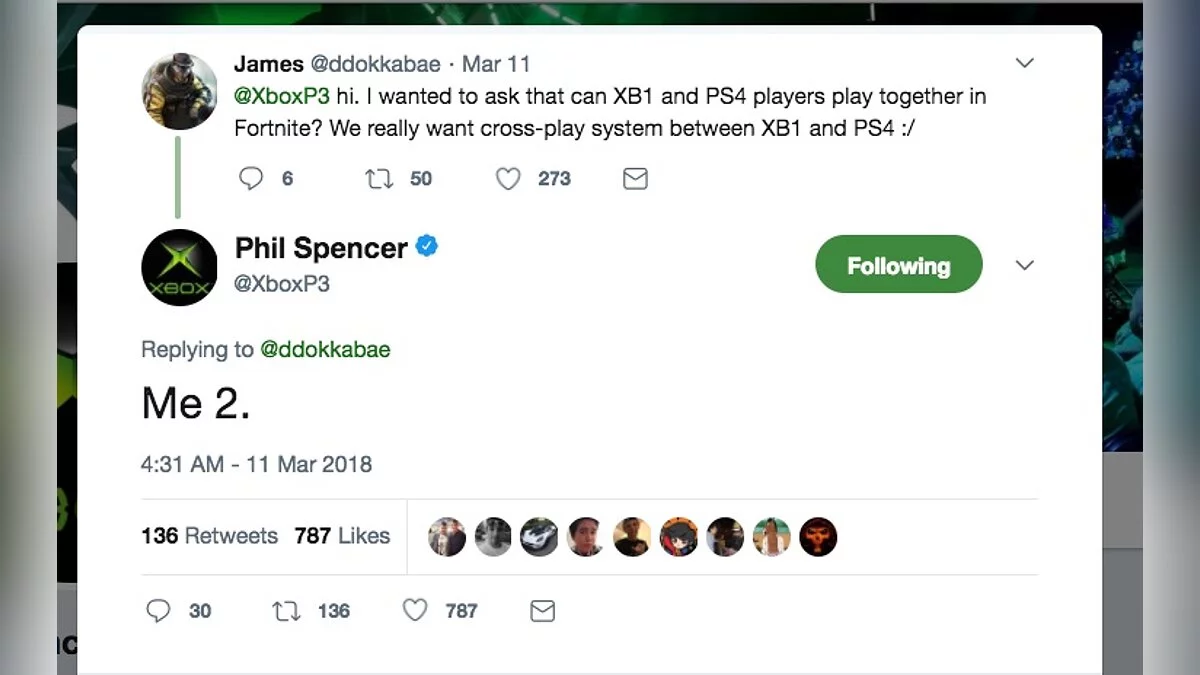Open the @ddokkabae link in Replying to
Viewport: 1200px width, 675px height.
point(325,349)
